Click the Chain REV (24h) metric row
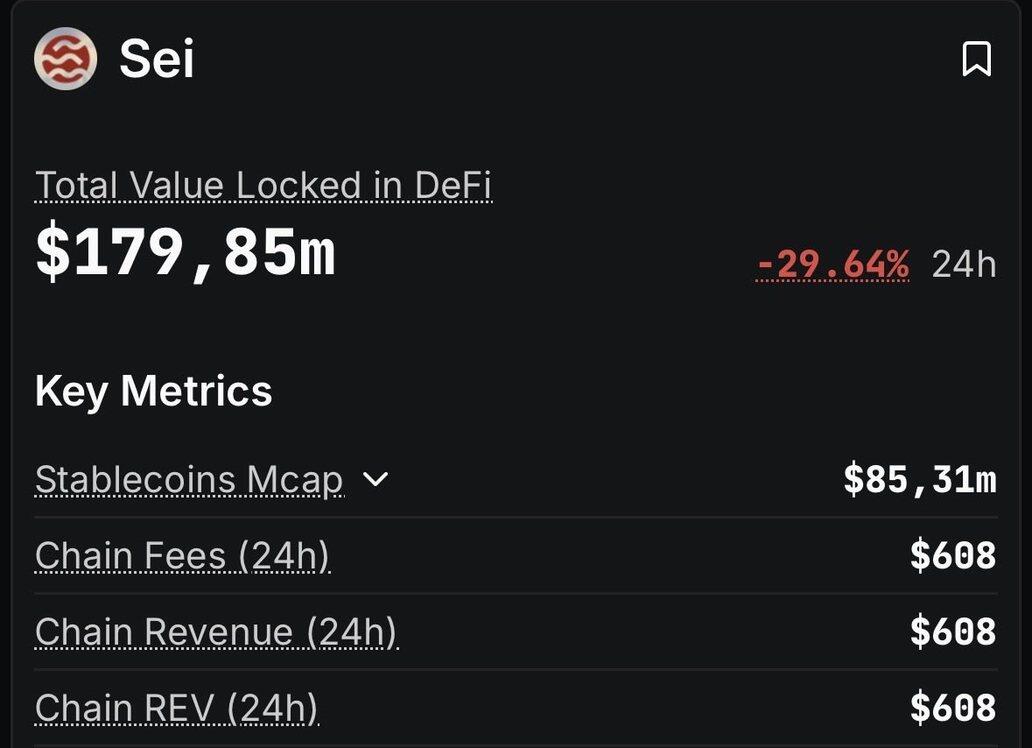Screen dimensions: 1032x748 pyautogui.click(x=600, y=708)
